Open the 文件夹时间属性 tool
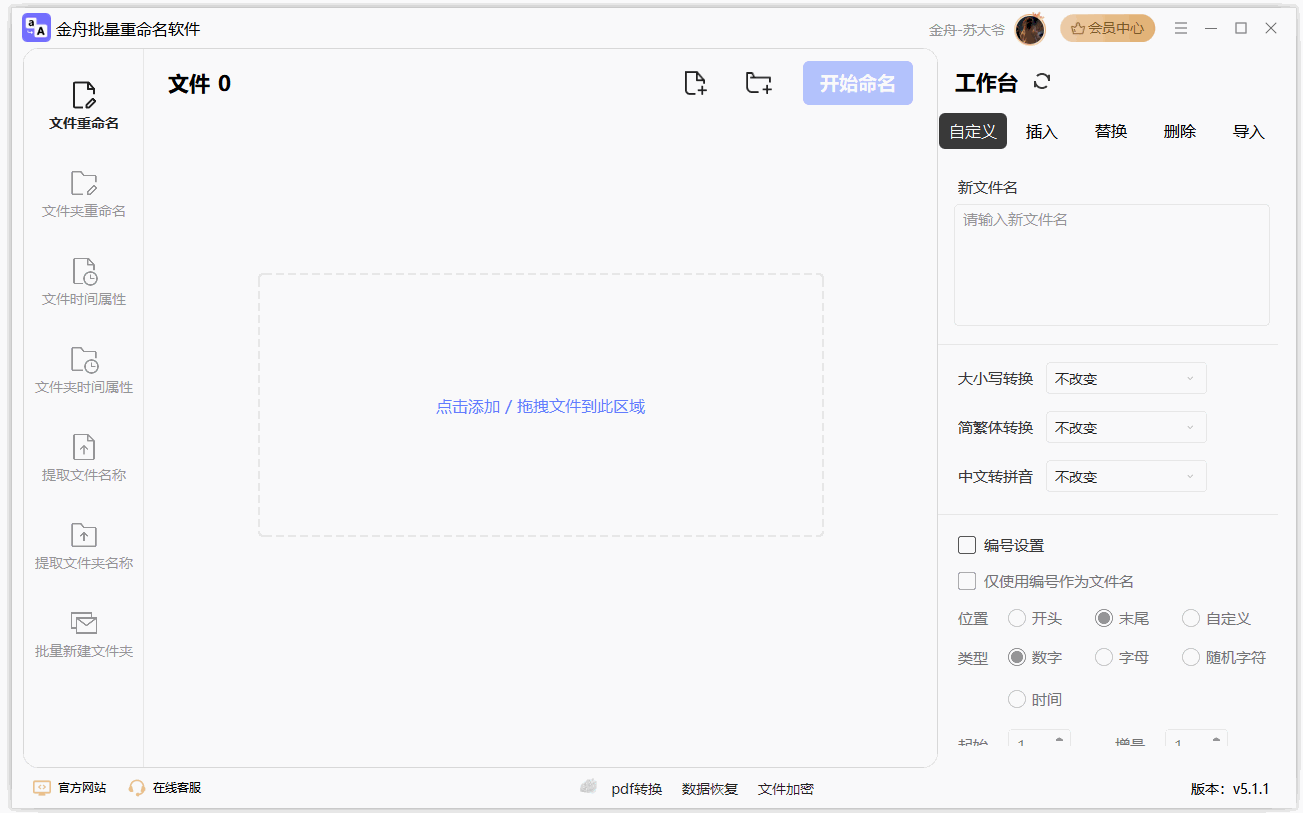This screenshot has height=813, width=1303. click(83, 369)
